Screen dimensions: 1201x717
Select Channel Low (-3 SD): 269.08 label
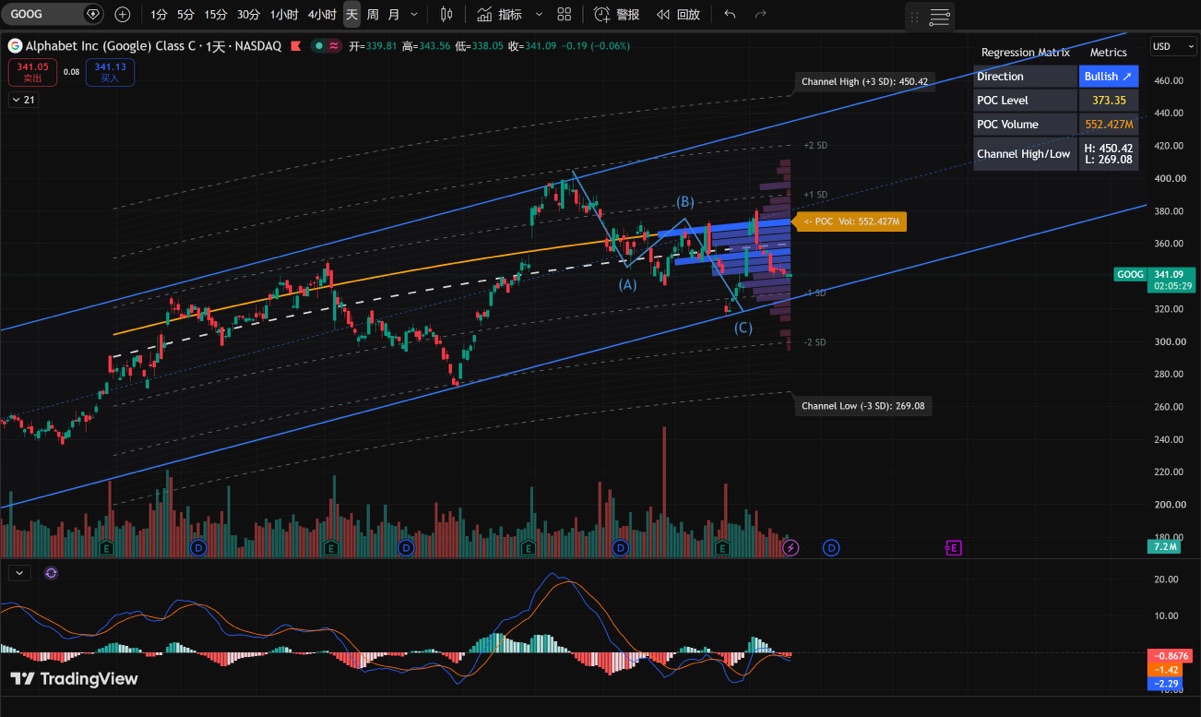pos(864,406)
